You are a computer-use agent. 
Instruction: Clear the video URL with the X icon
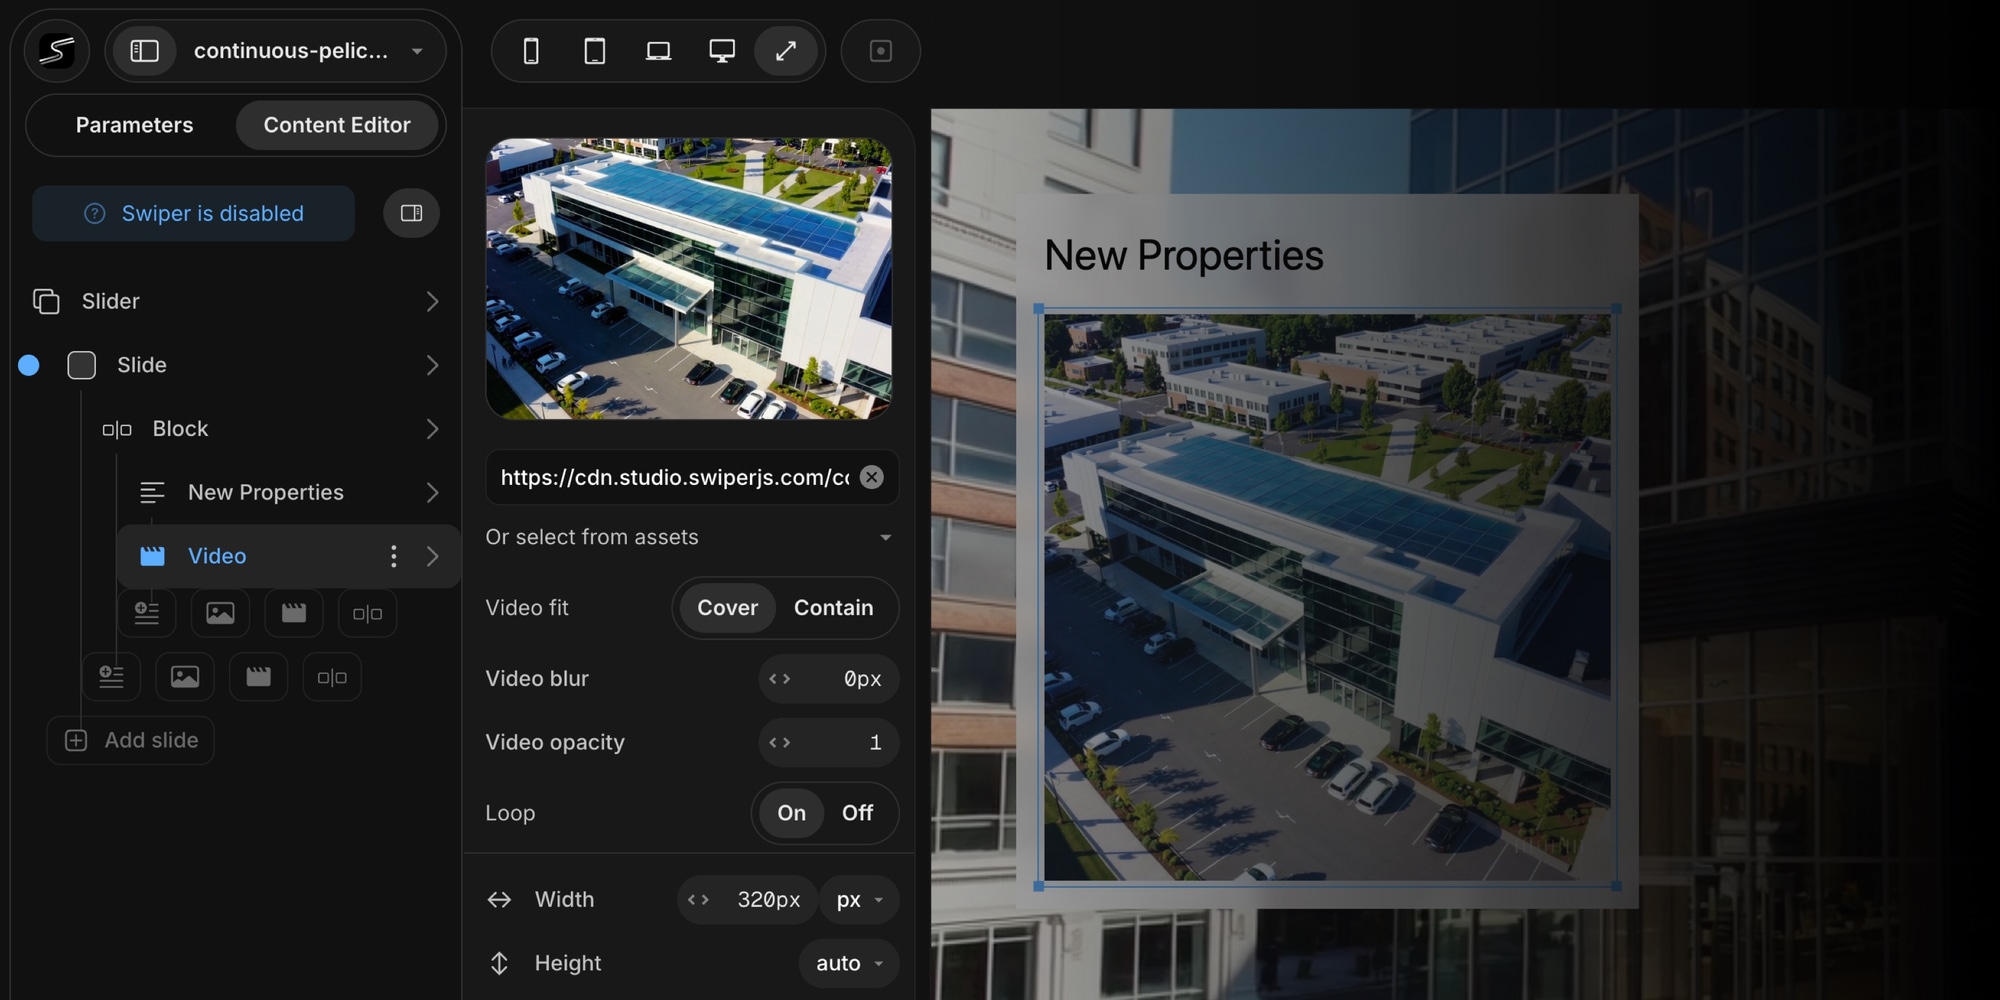(872, 477)
